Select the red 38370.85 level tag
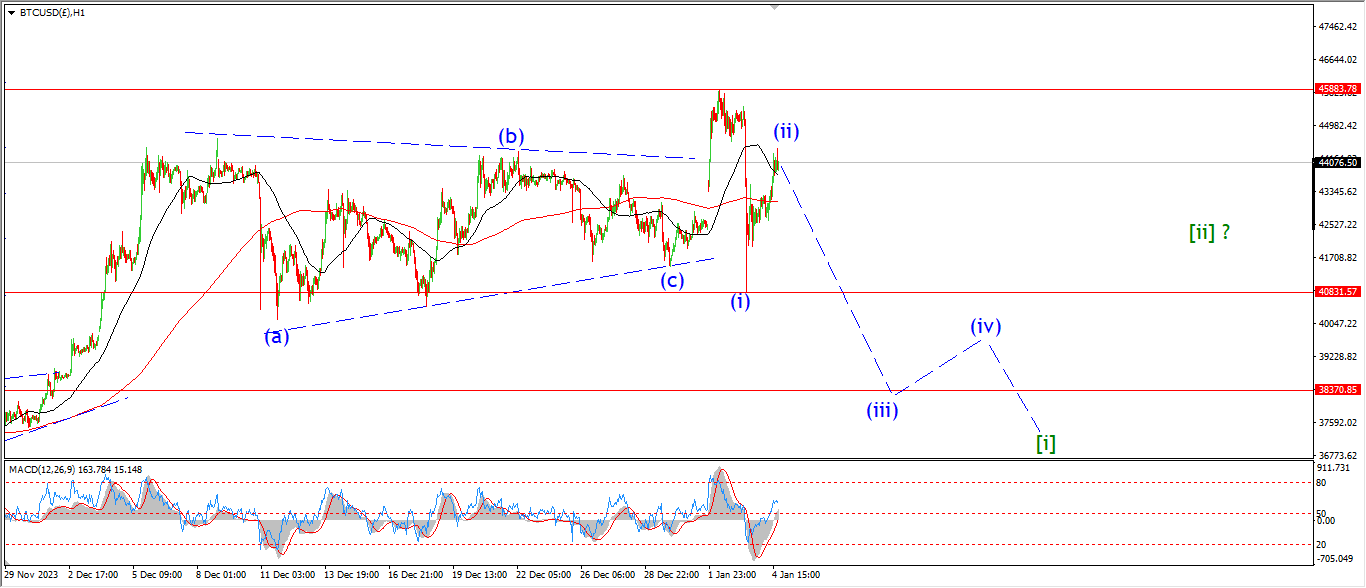 [x=1337, y=390]
